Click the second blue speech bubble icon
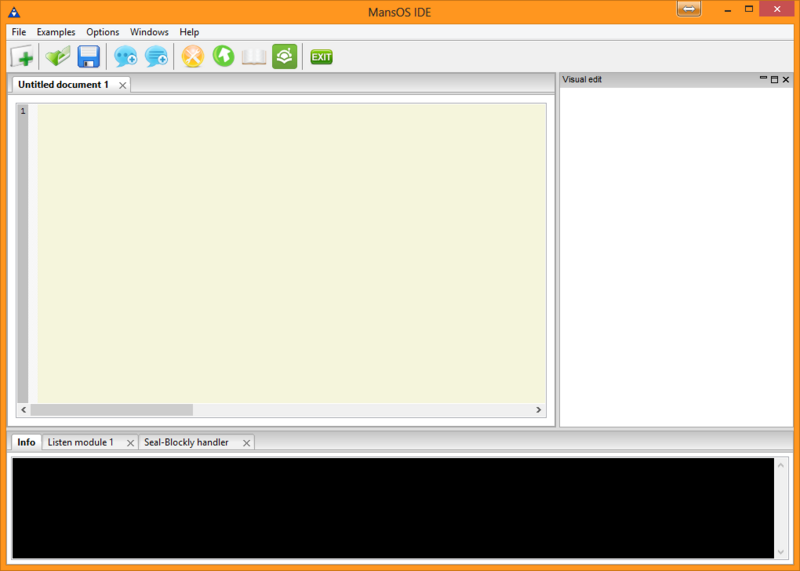 tap(156, 56)
